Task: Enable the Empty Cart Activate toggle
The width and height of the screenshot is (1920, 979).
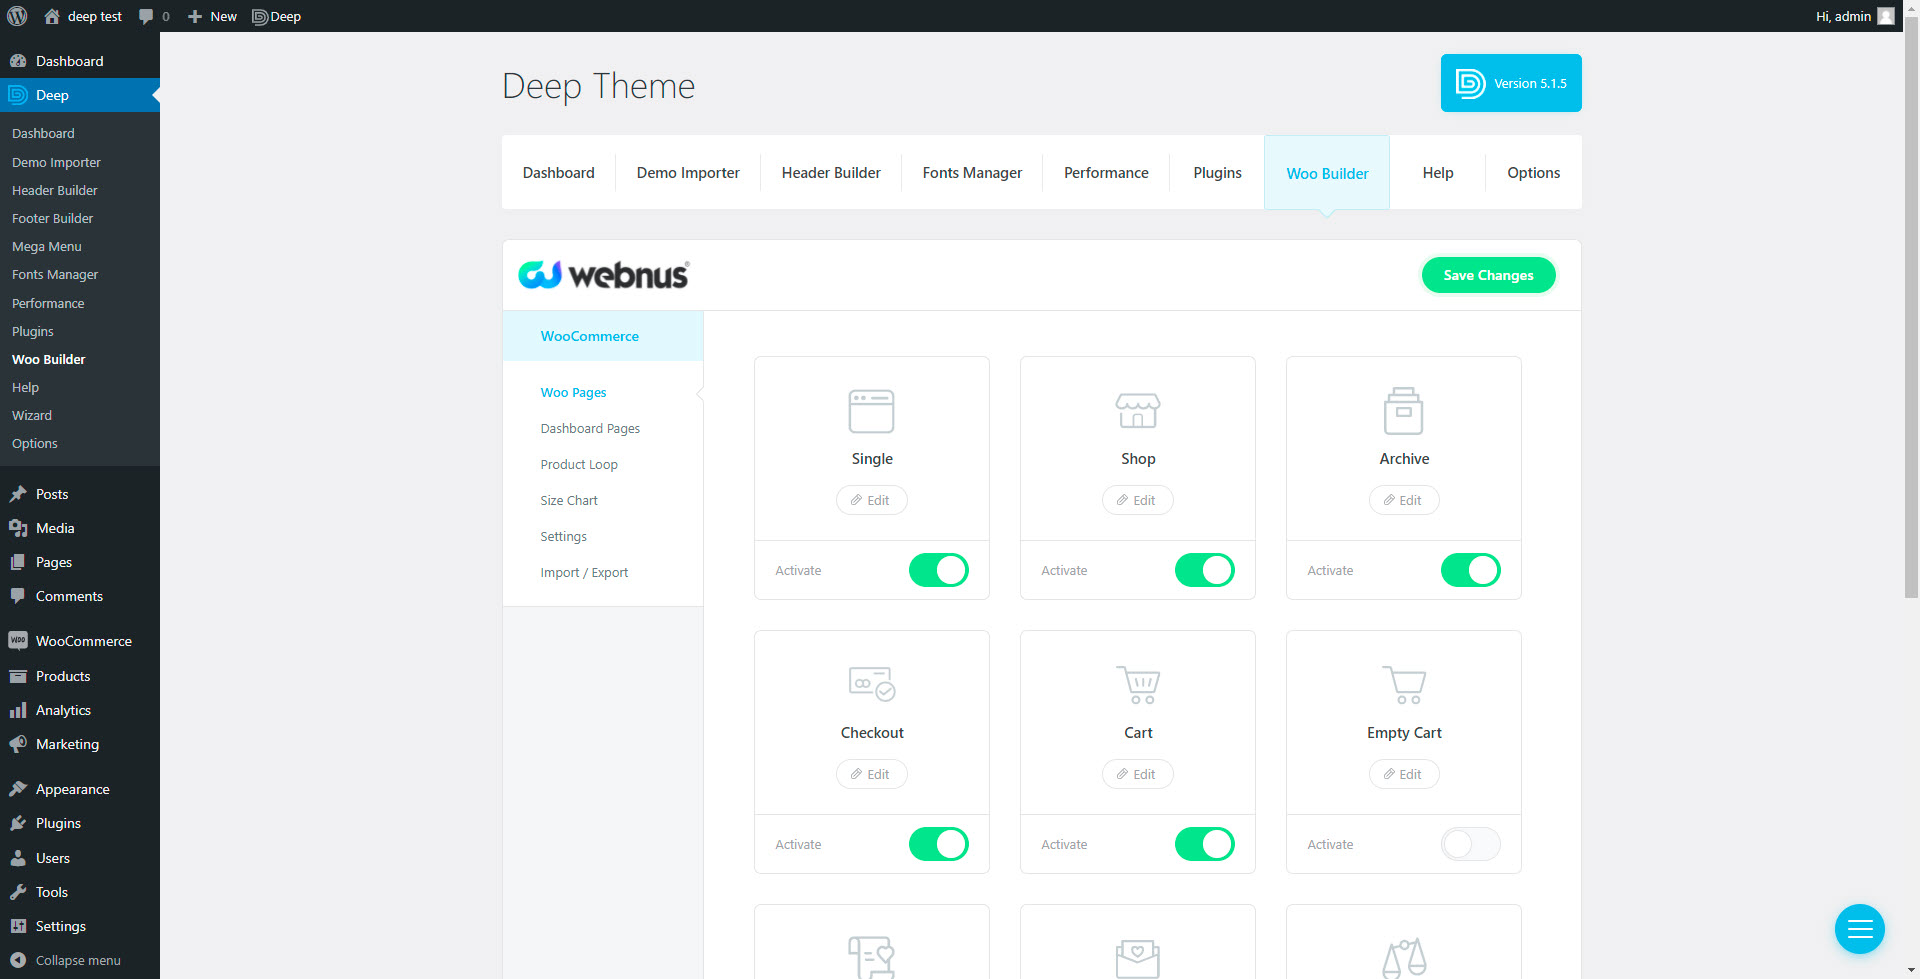Action: 1471,844
